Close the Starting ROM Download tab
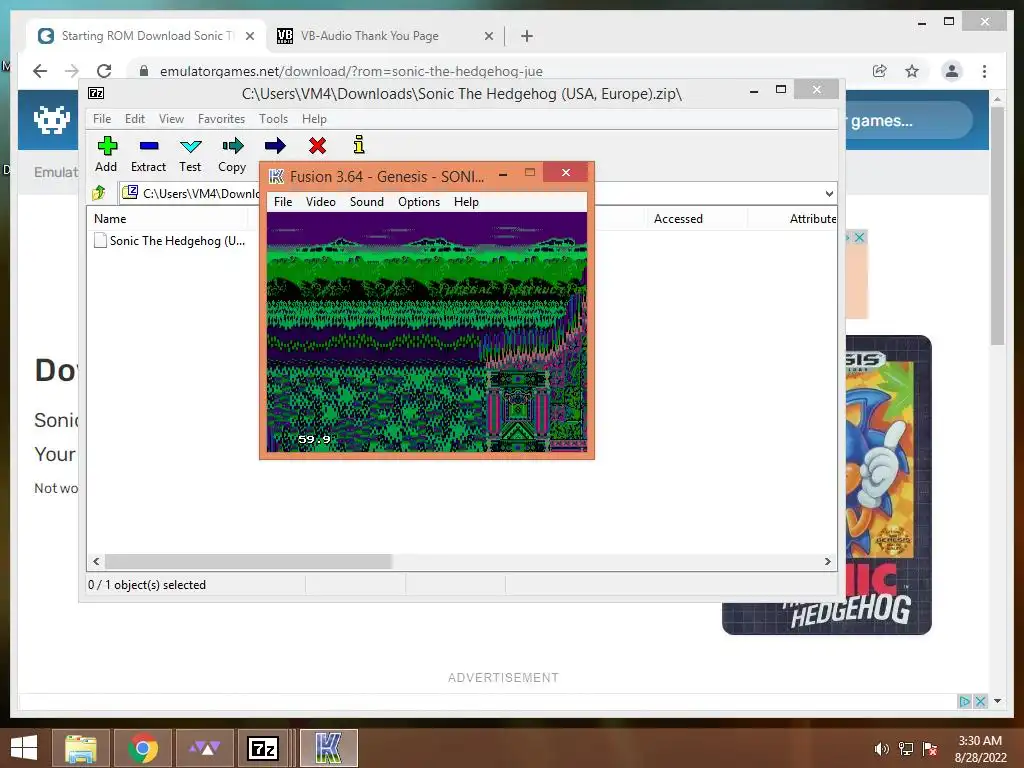The image size is (1024, 768). point(249,37)
